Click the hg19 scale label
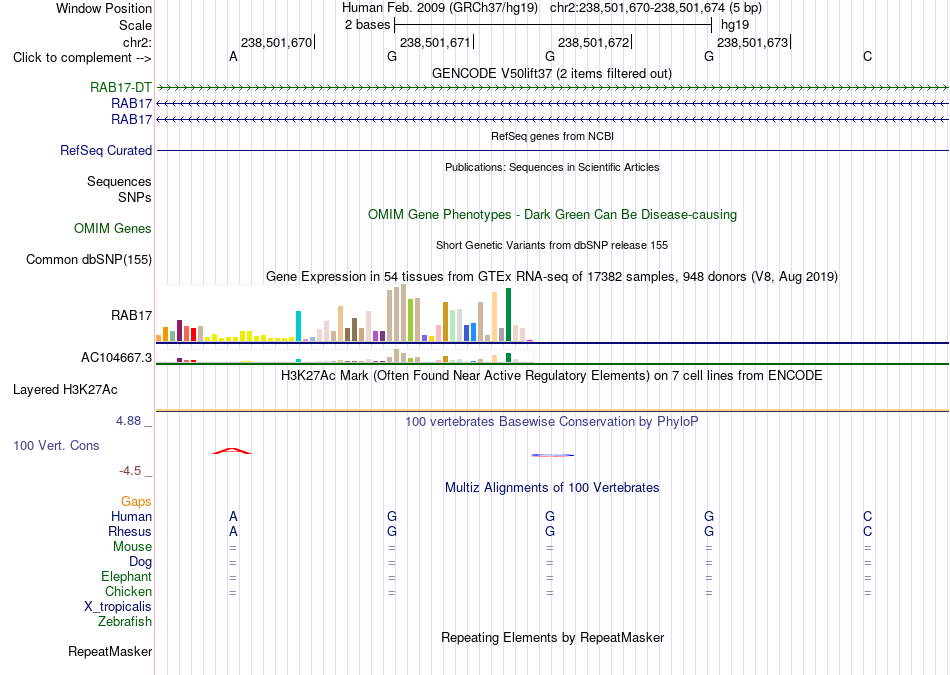Image resolution: width=950 pixels, height=675 pixels. click(x=735, y=25)
